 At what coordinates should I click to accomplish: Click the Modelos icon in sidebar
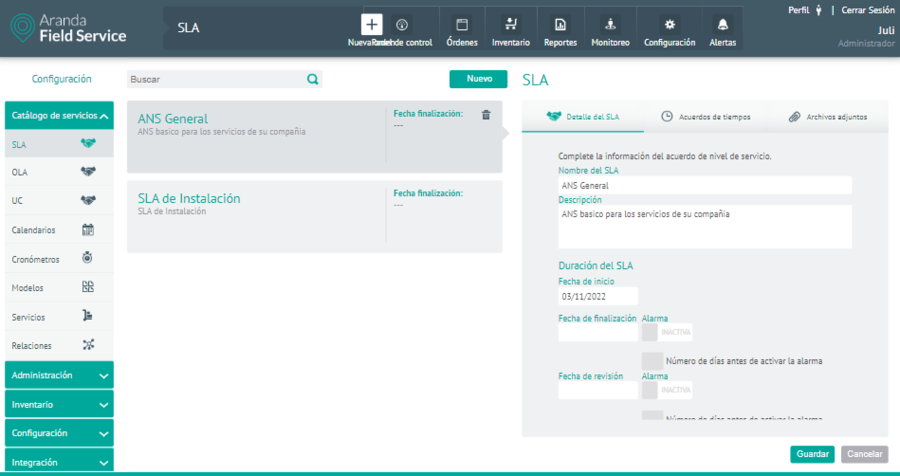[88, 287]
